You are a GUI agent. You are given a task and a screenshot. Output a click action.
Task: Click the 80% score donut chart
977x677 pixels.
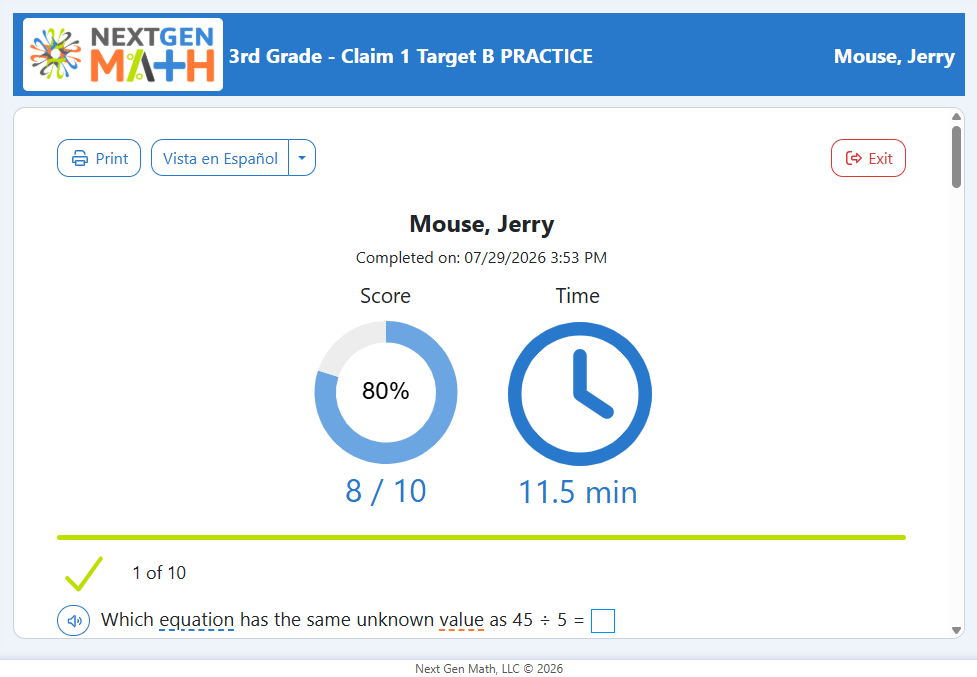[x=386, y=392]
